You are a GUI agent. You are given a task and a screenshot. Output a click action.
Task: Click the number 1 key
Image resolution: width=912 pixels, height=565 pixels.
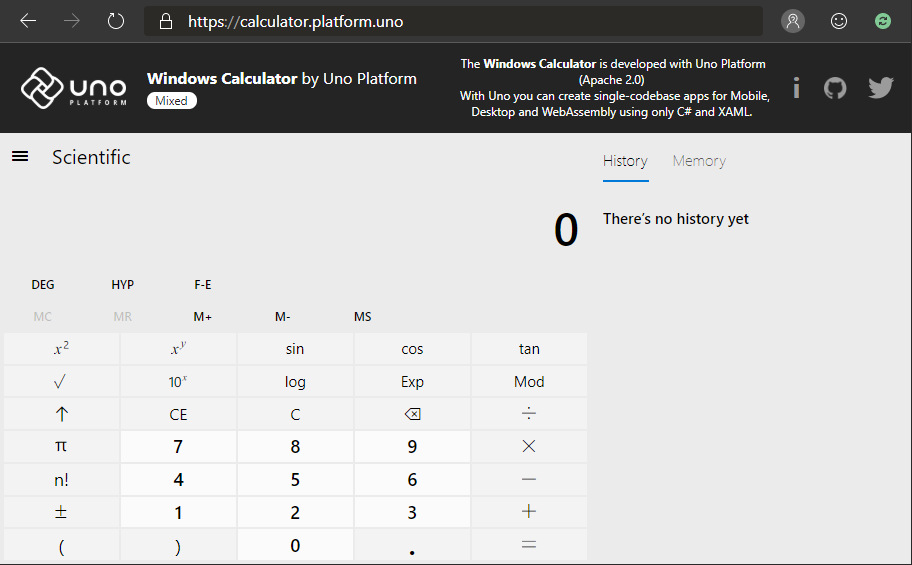[x=178, y=512]
